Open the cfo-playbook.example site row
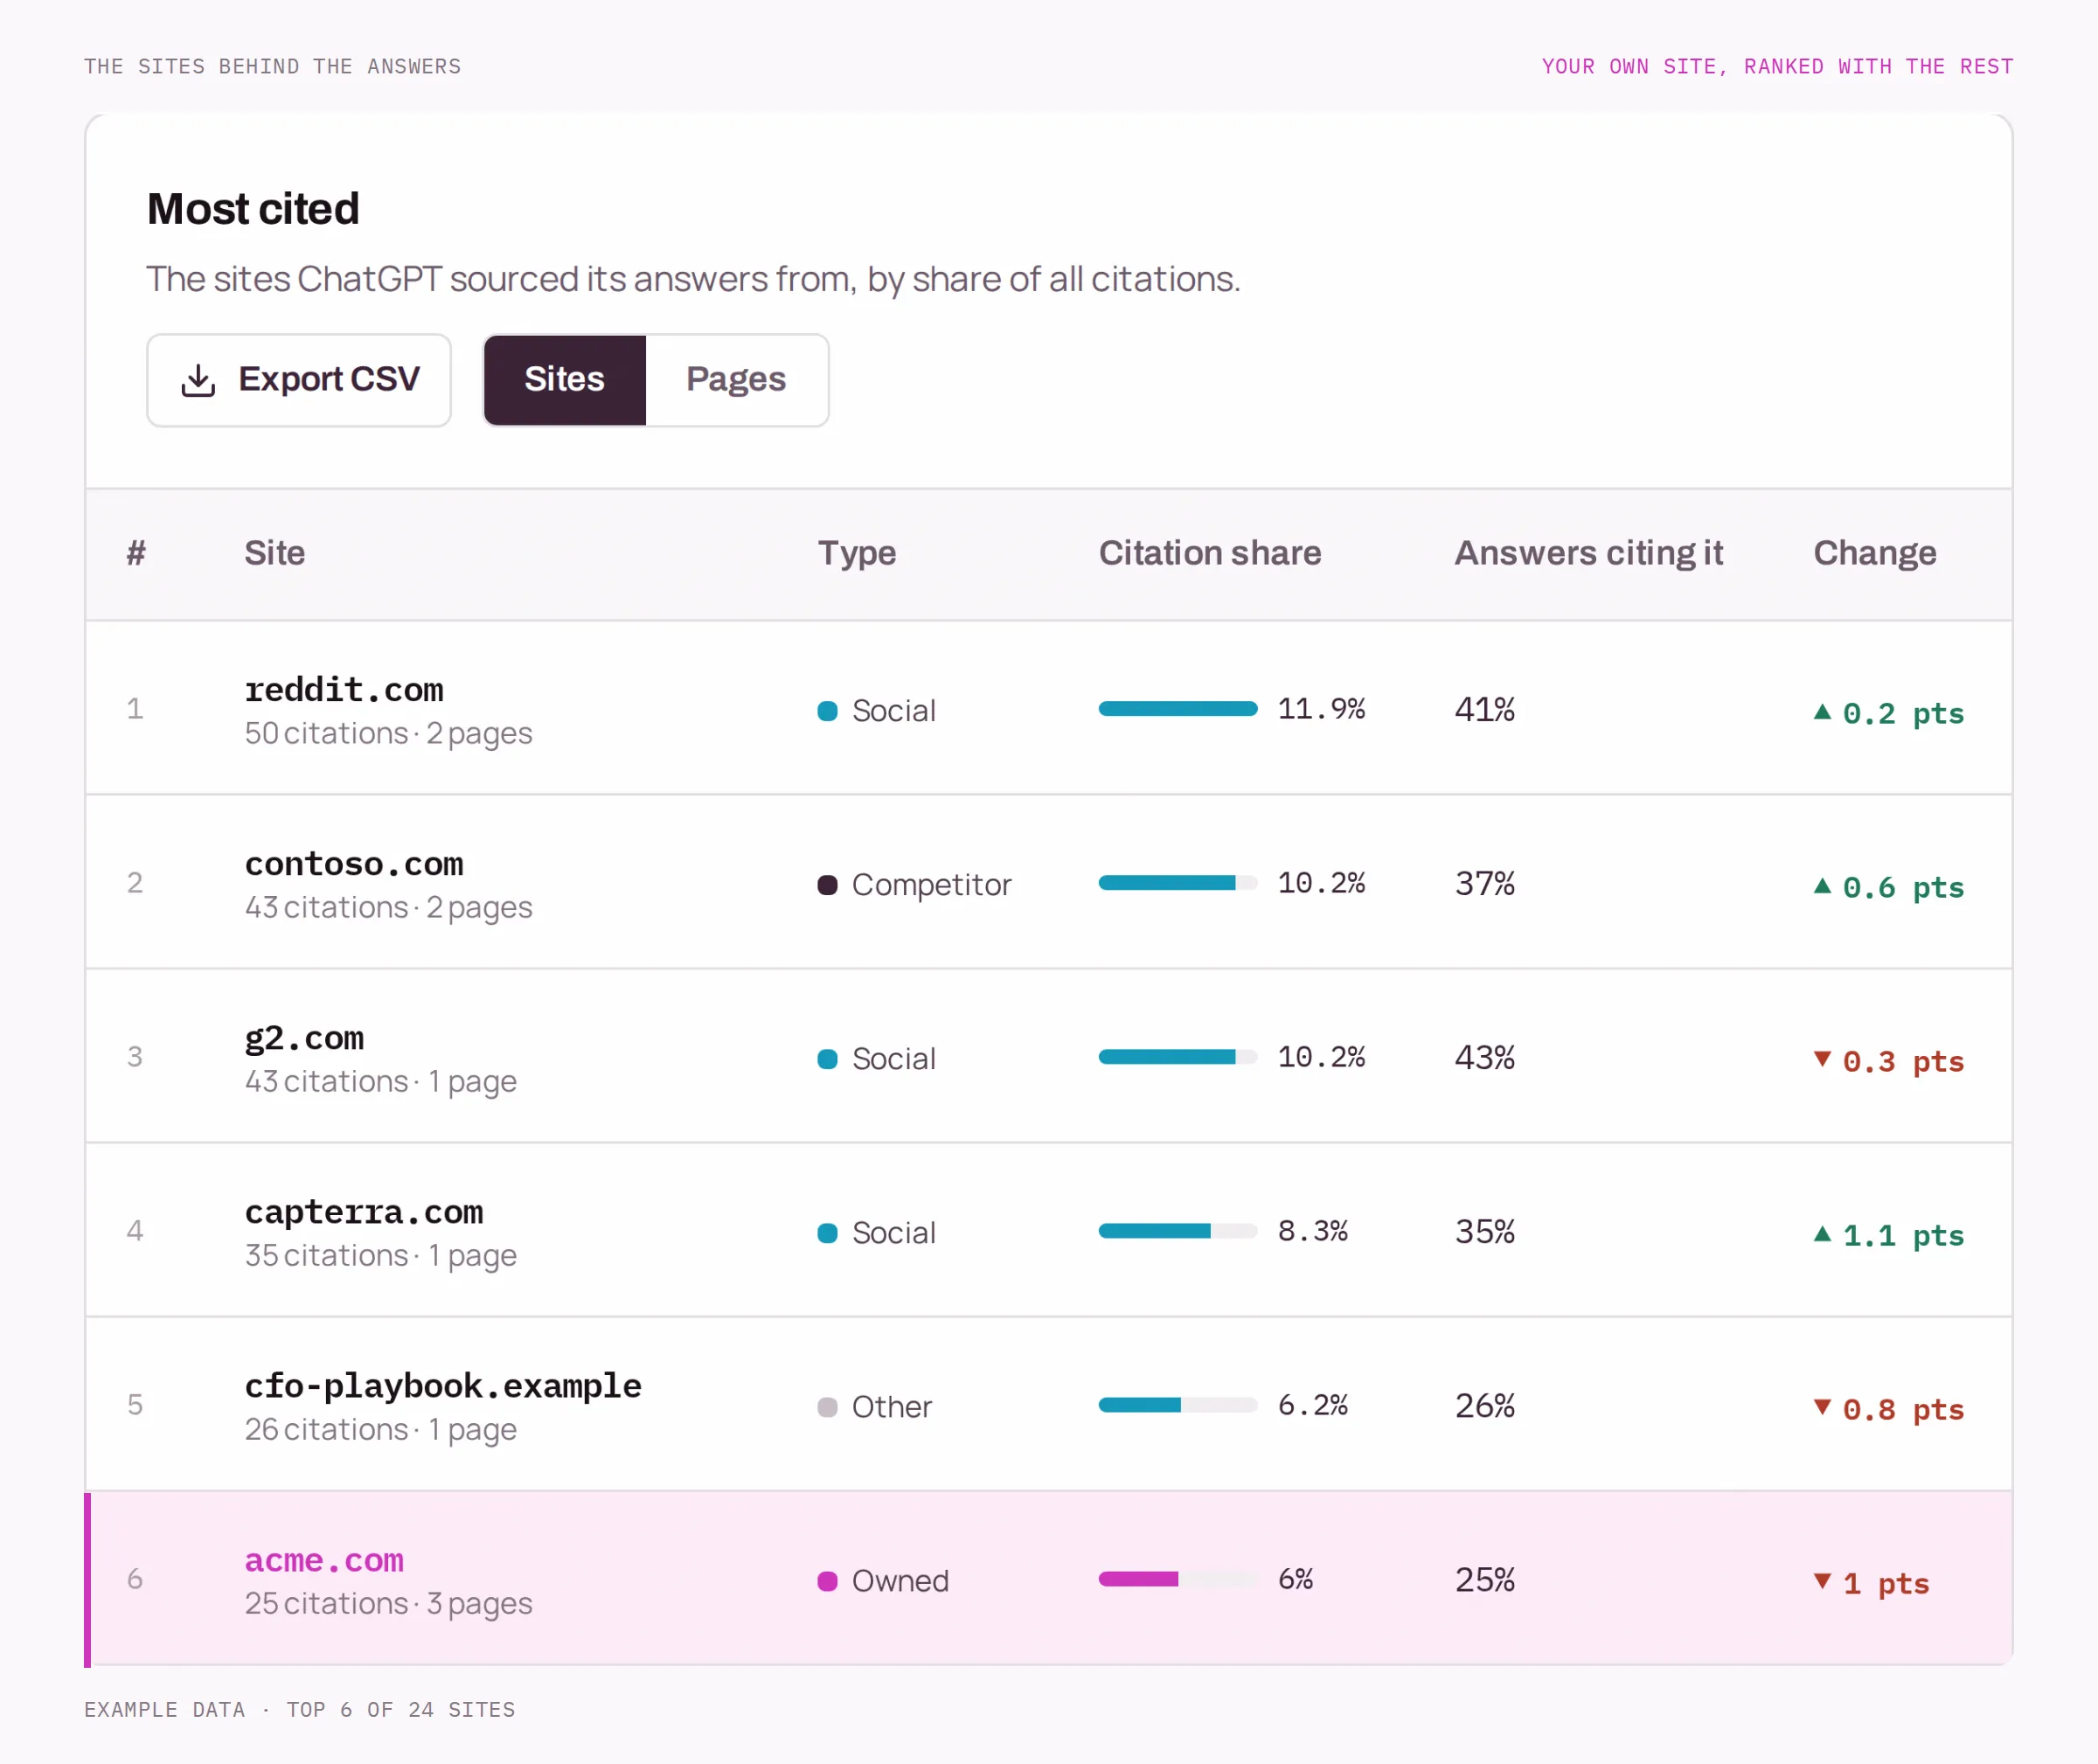 coord(1049,1404)
